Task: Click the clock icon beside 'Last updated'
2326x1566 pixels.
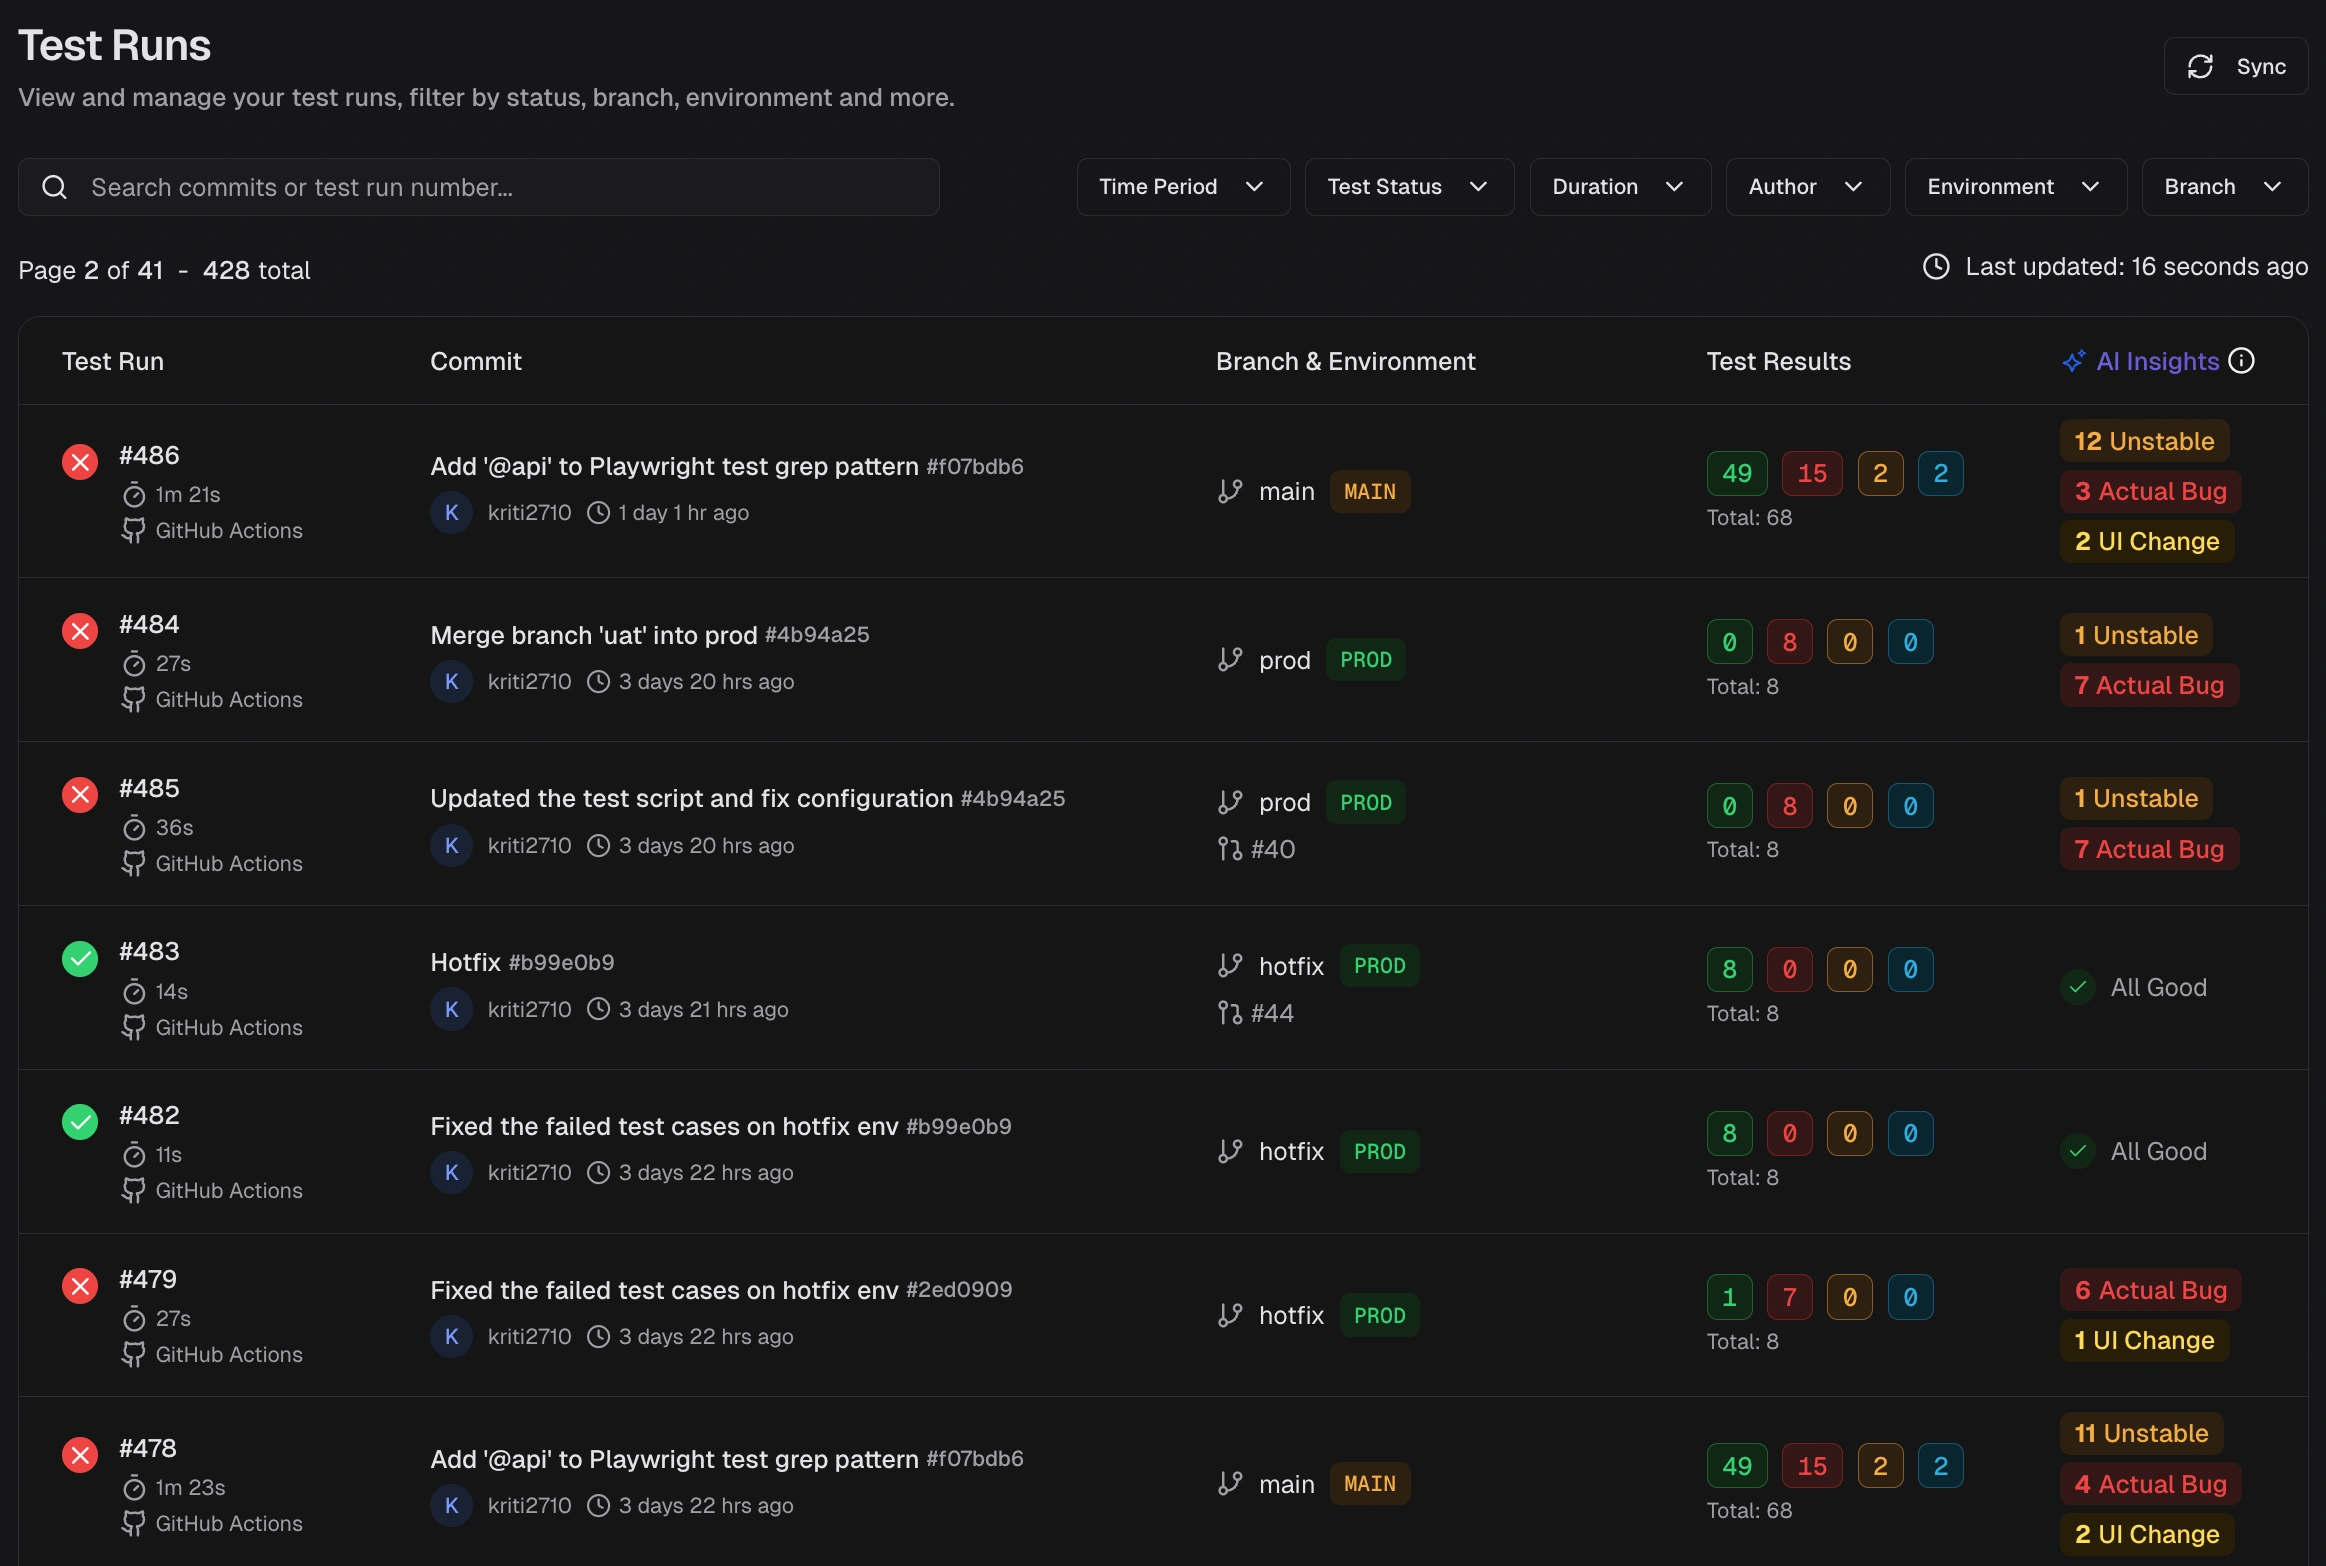Action: click(1937, 266)
